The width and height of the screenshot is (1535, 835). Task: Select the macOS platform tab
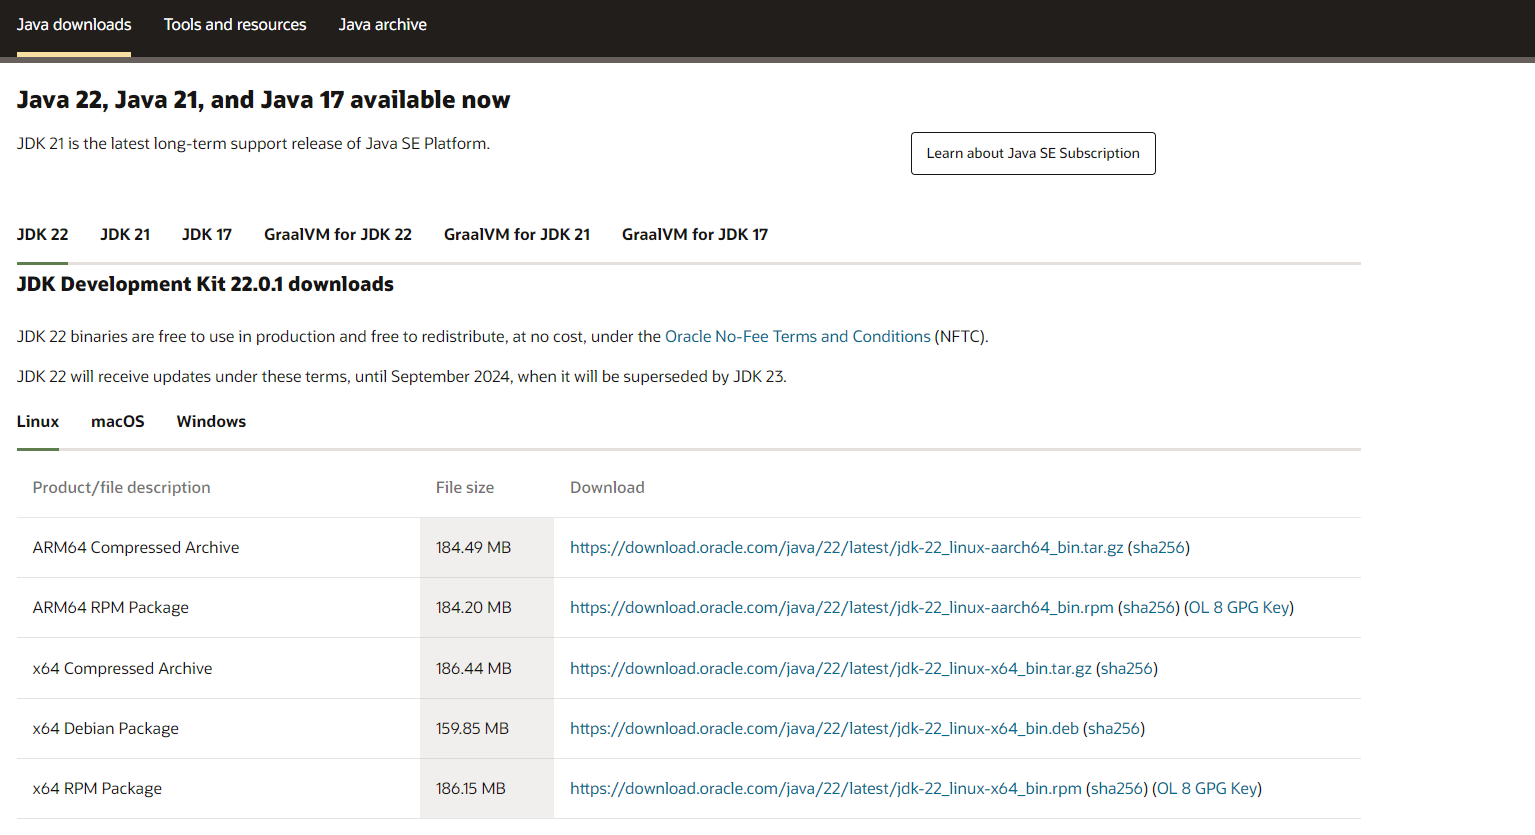click(118, 422)
